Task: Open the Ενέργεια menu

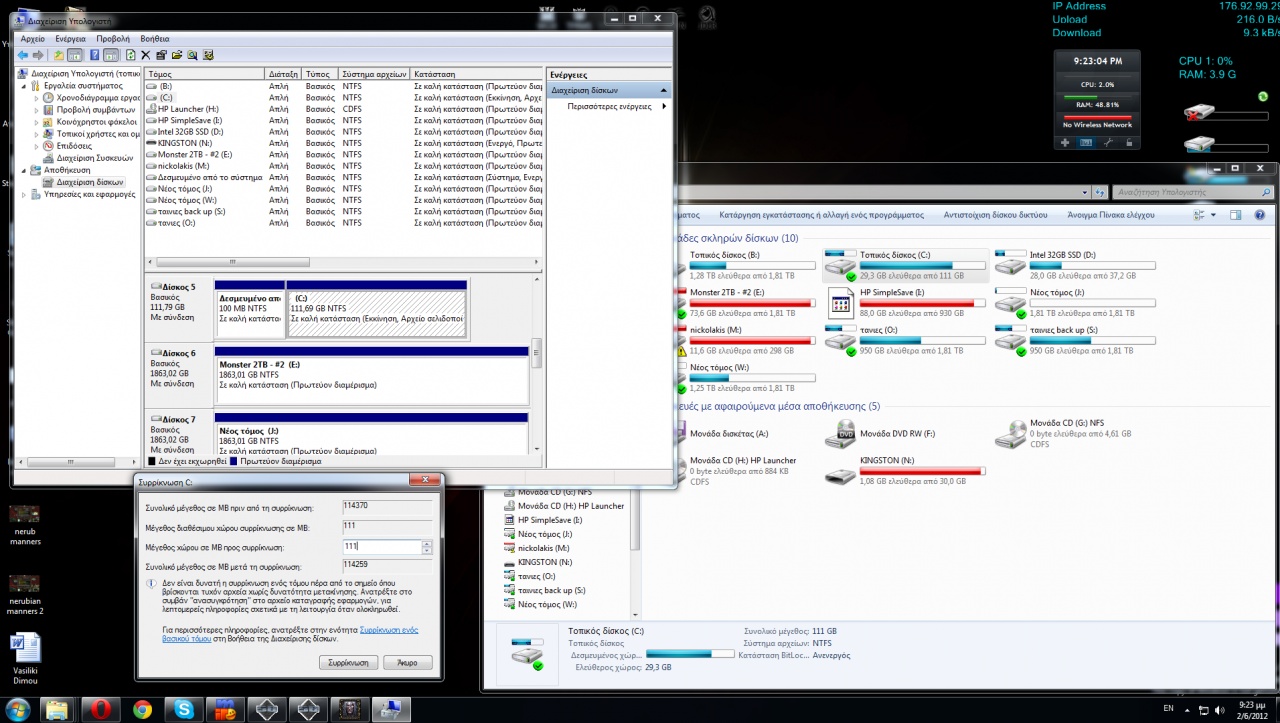Action: click(x=70, y=39)
